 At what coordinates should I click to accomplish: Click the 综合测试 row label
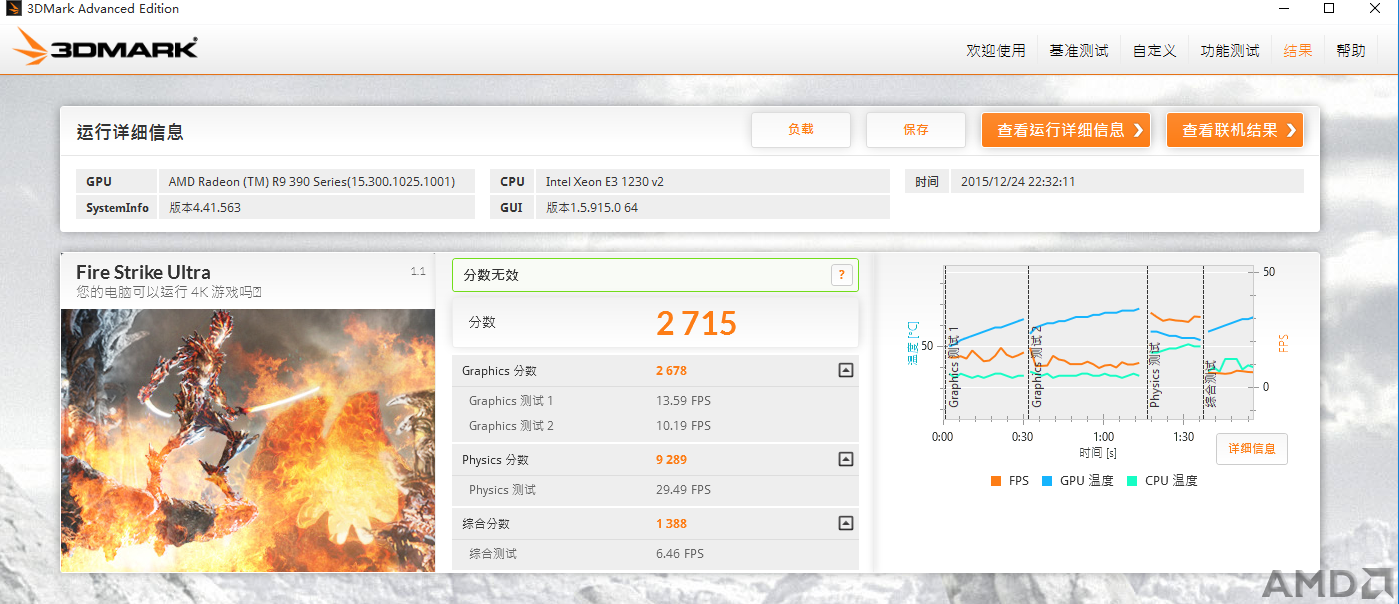click(x=493, y=553)
